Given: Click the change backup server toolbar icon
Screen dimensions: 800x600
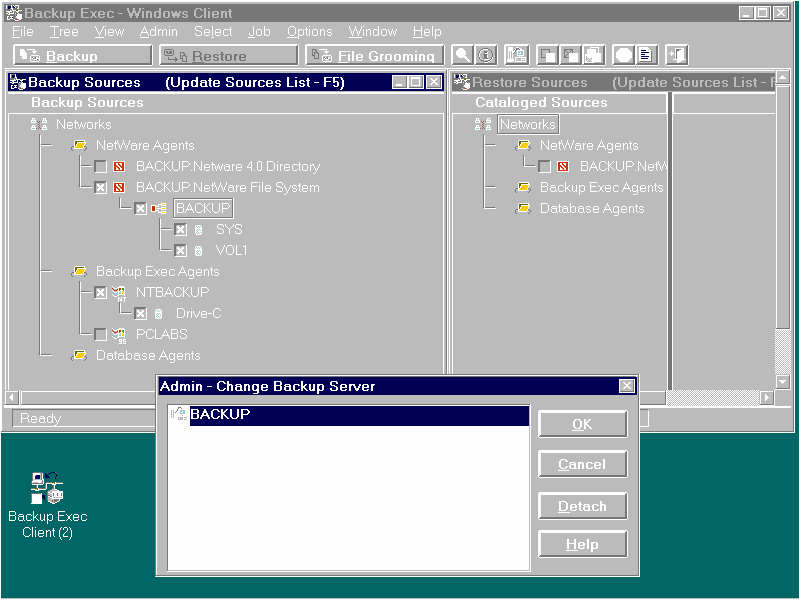Looking at the screenshot, I should pos(516,55).
